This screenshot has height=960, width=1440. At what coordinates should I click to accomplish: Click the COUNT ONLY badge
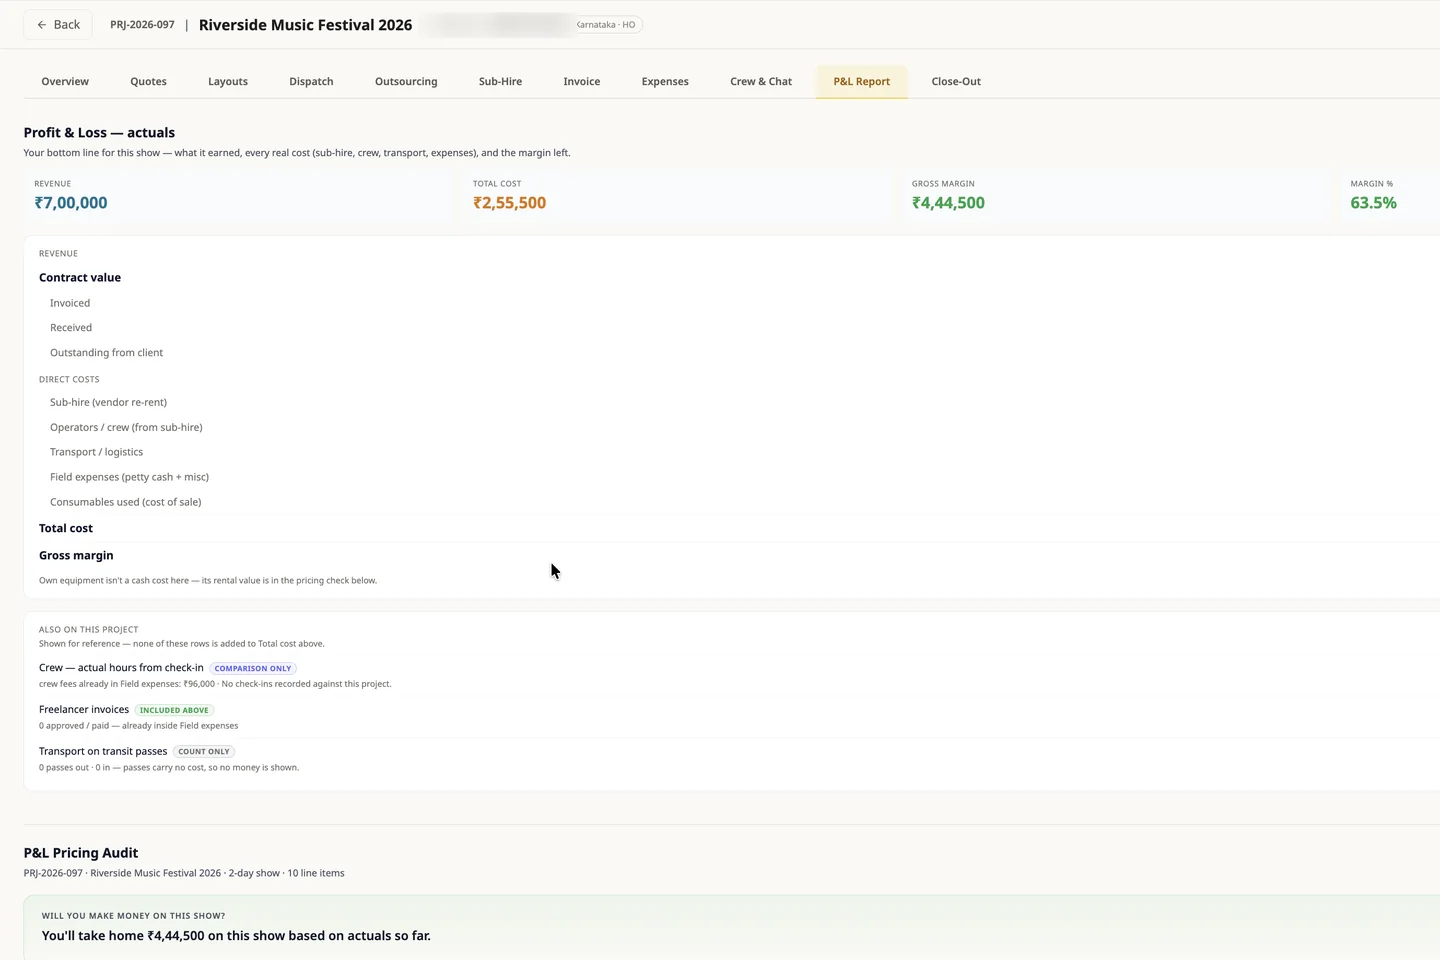tap(204, 752)
